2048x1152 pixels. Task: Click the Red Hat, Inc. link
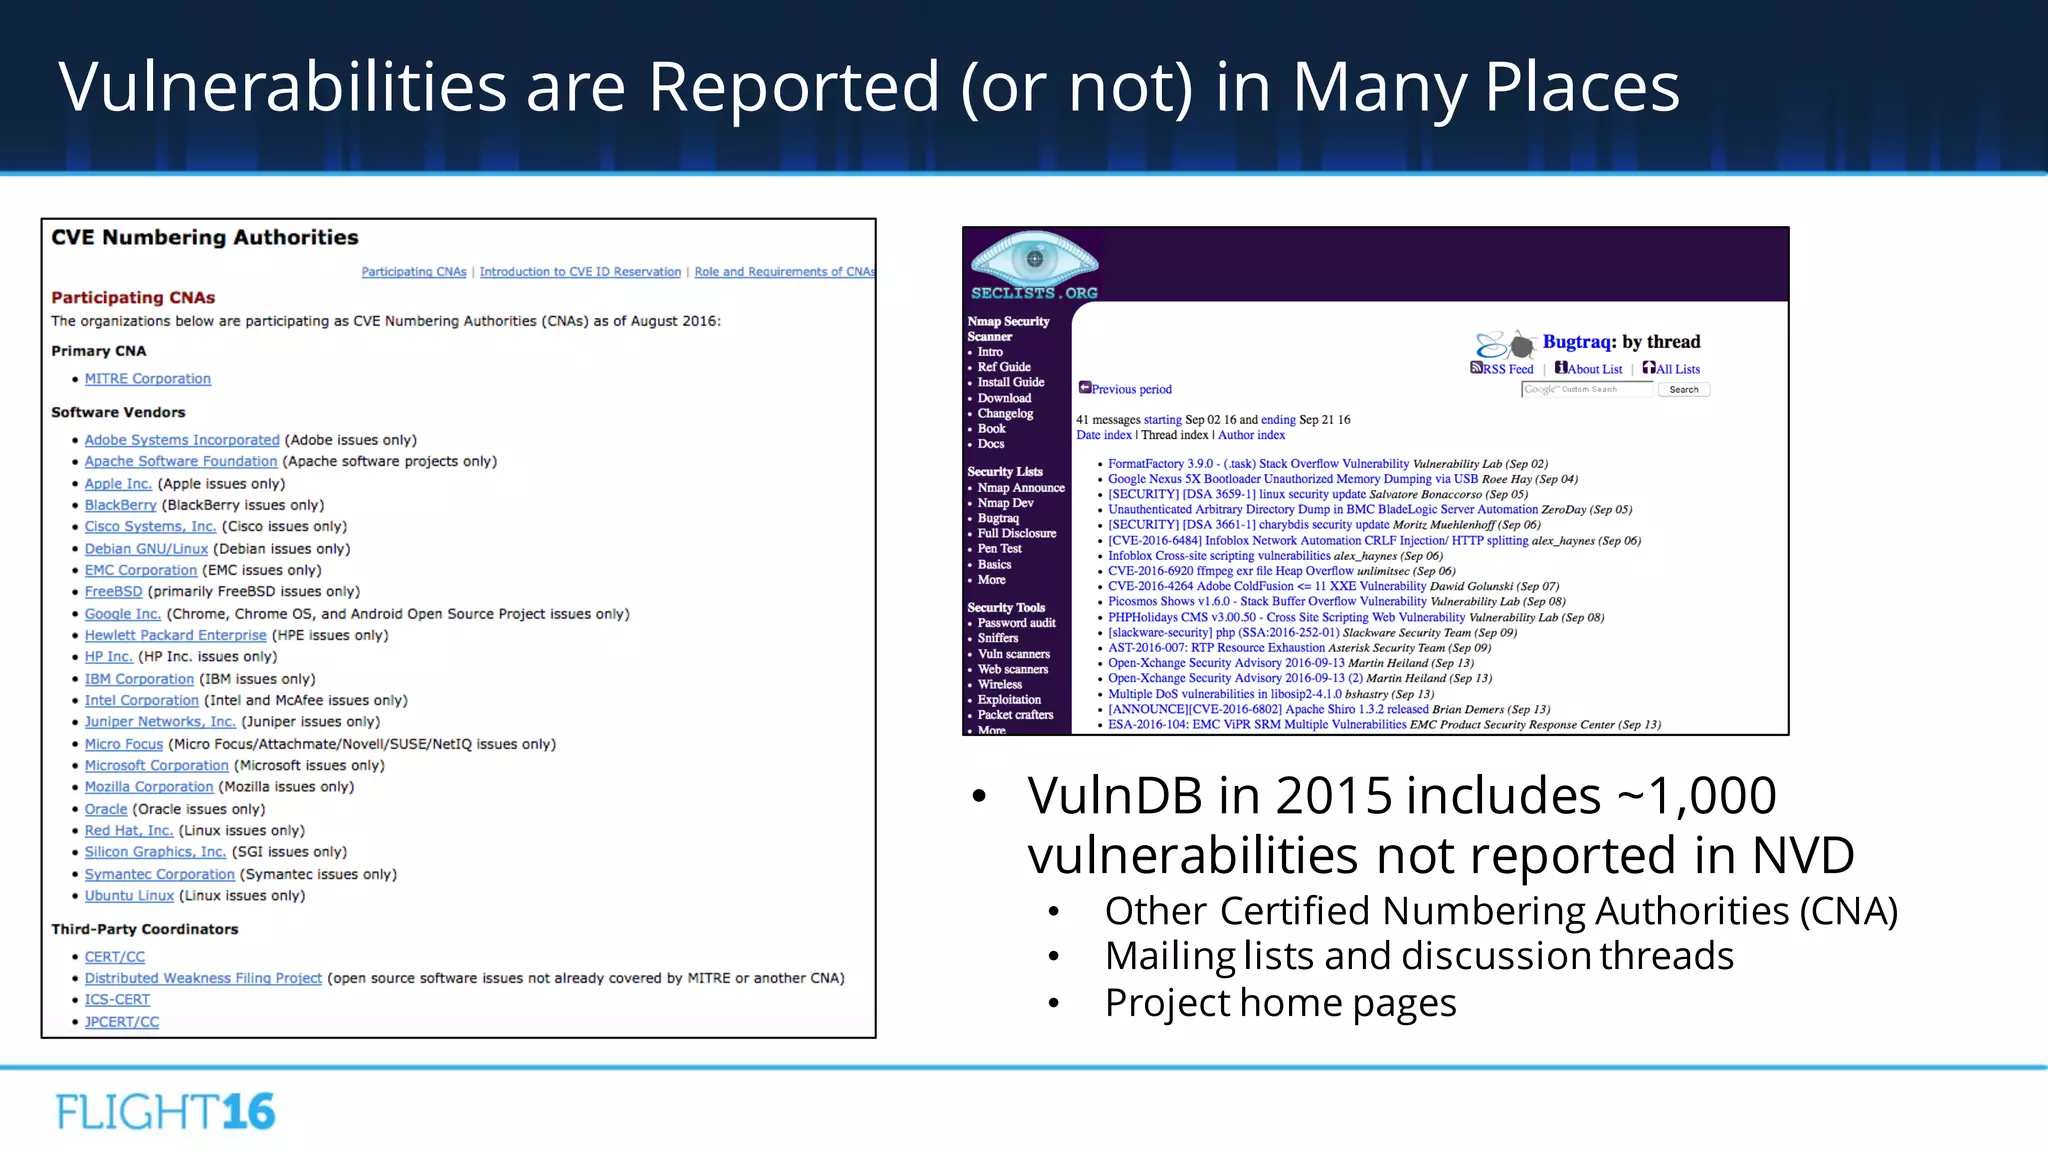pyautogui.click(x=129, y=830)
